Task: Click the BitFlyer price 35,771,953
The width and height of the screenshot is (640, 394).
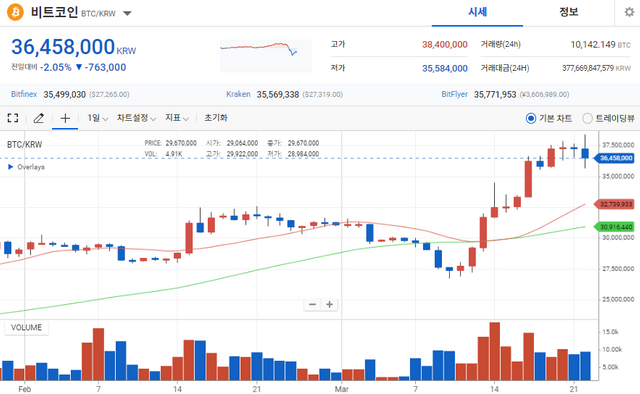Action: coord(495,95)
